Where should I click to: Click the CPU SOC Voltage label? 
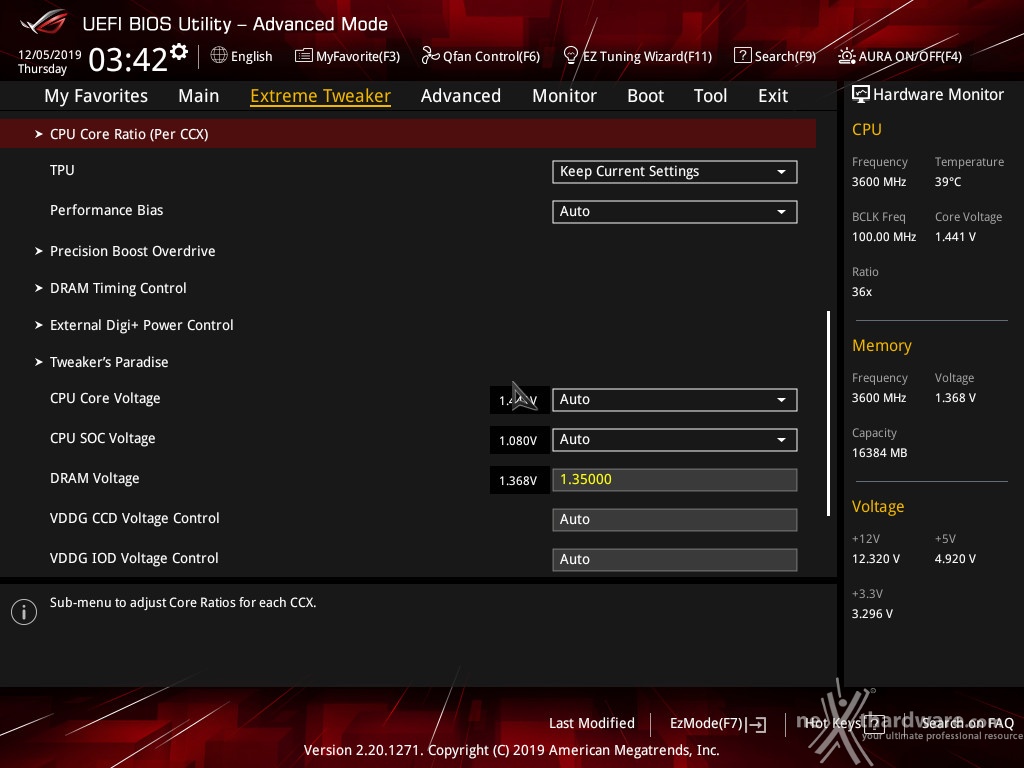tap(103, 438)
